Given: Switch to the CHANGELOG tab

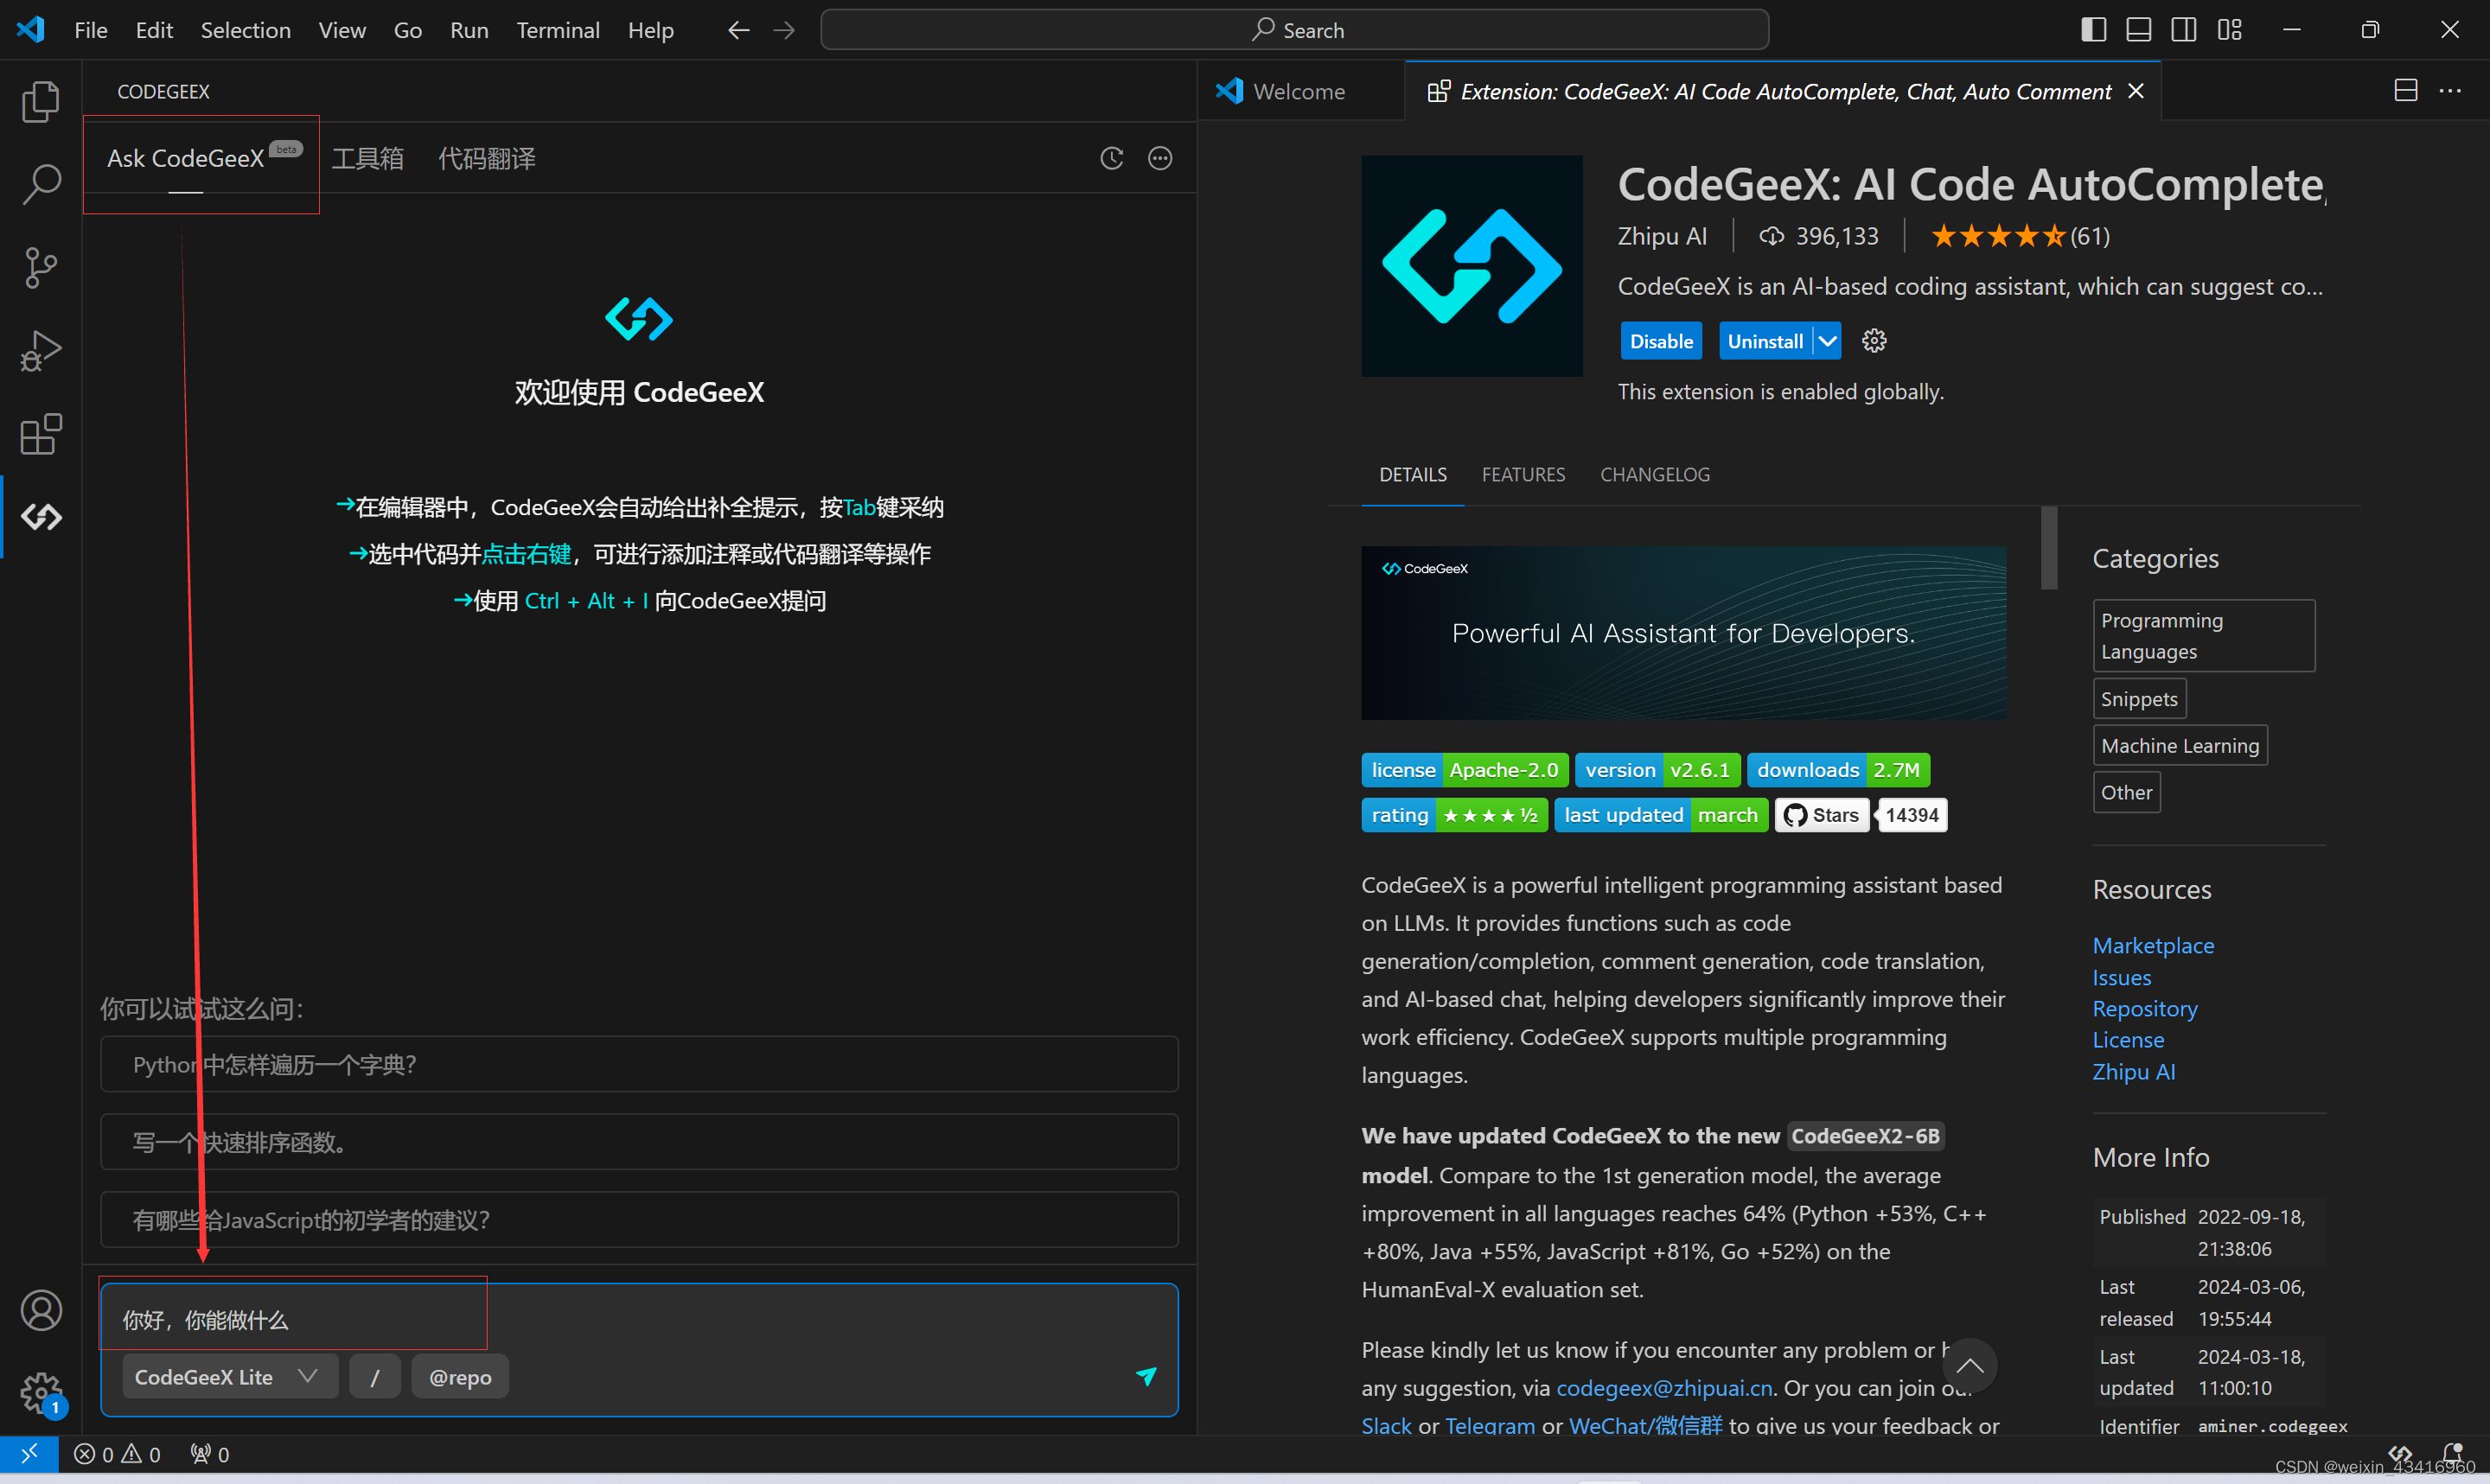Looking at the screenshot, I should [x=1655, y=474].
